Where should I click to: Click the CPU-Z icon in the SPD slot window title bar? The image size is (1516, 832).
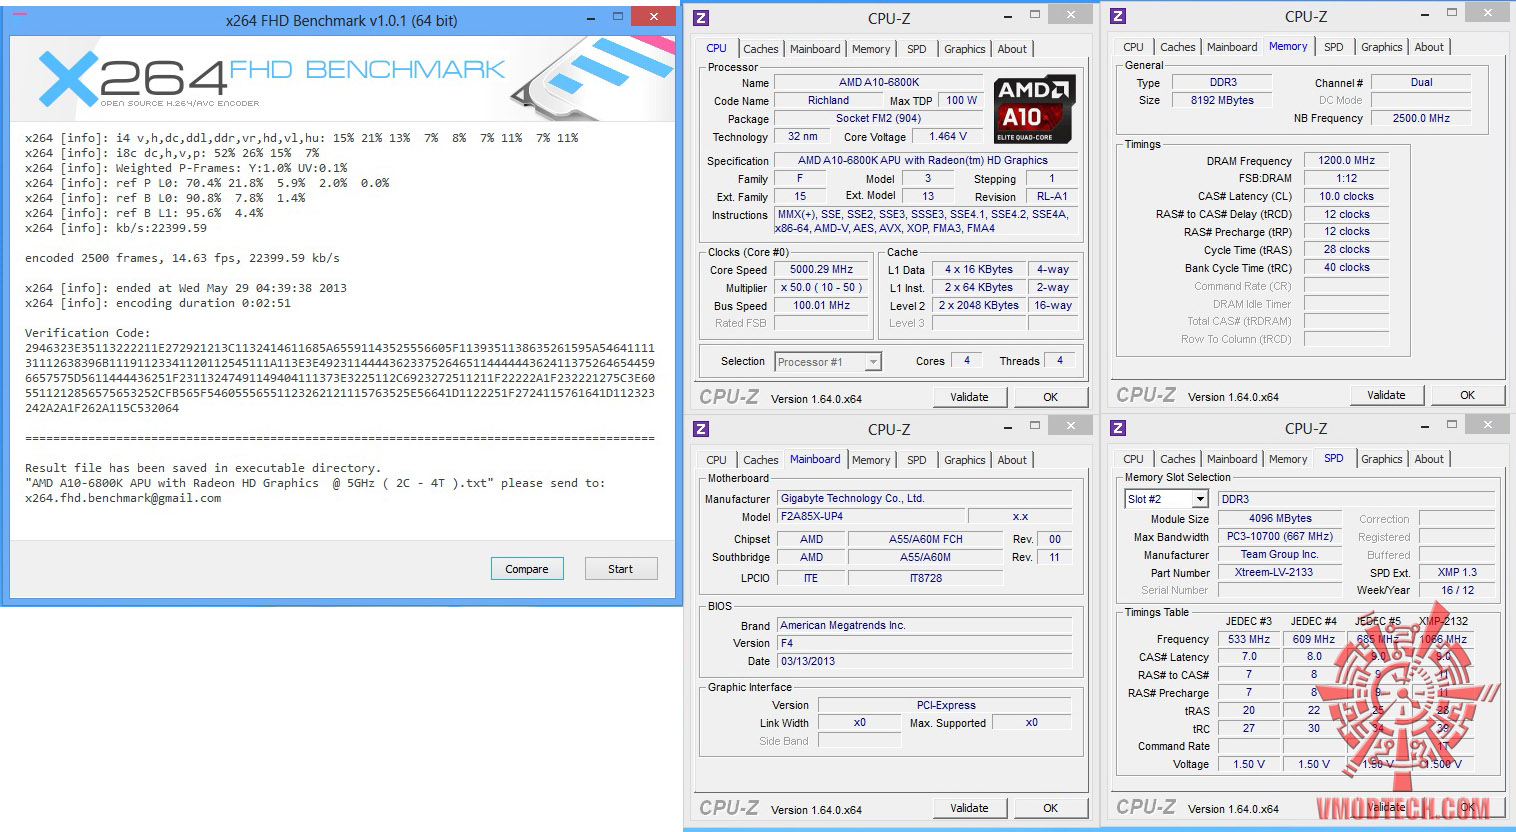point(1118,428)
